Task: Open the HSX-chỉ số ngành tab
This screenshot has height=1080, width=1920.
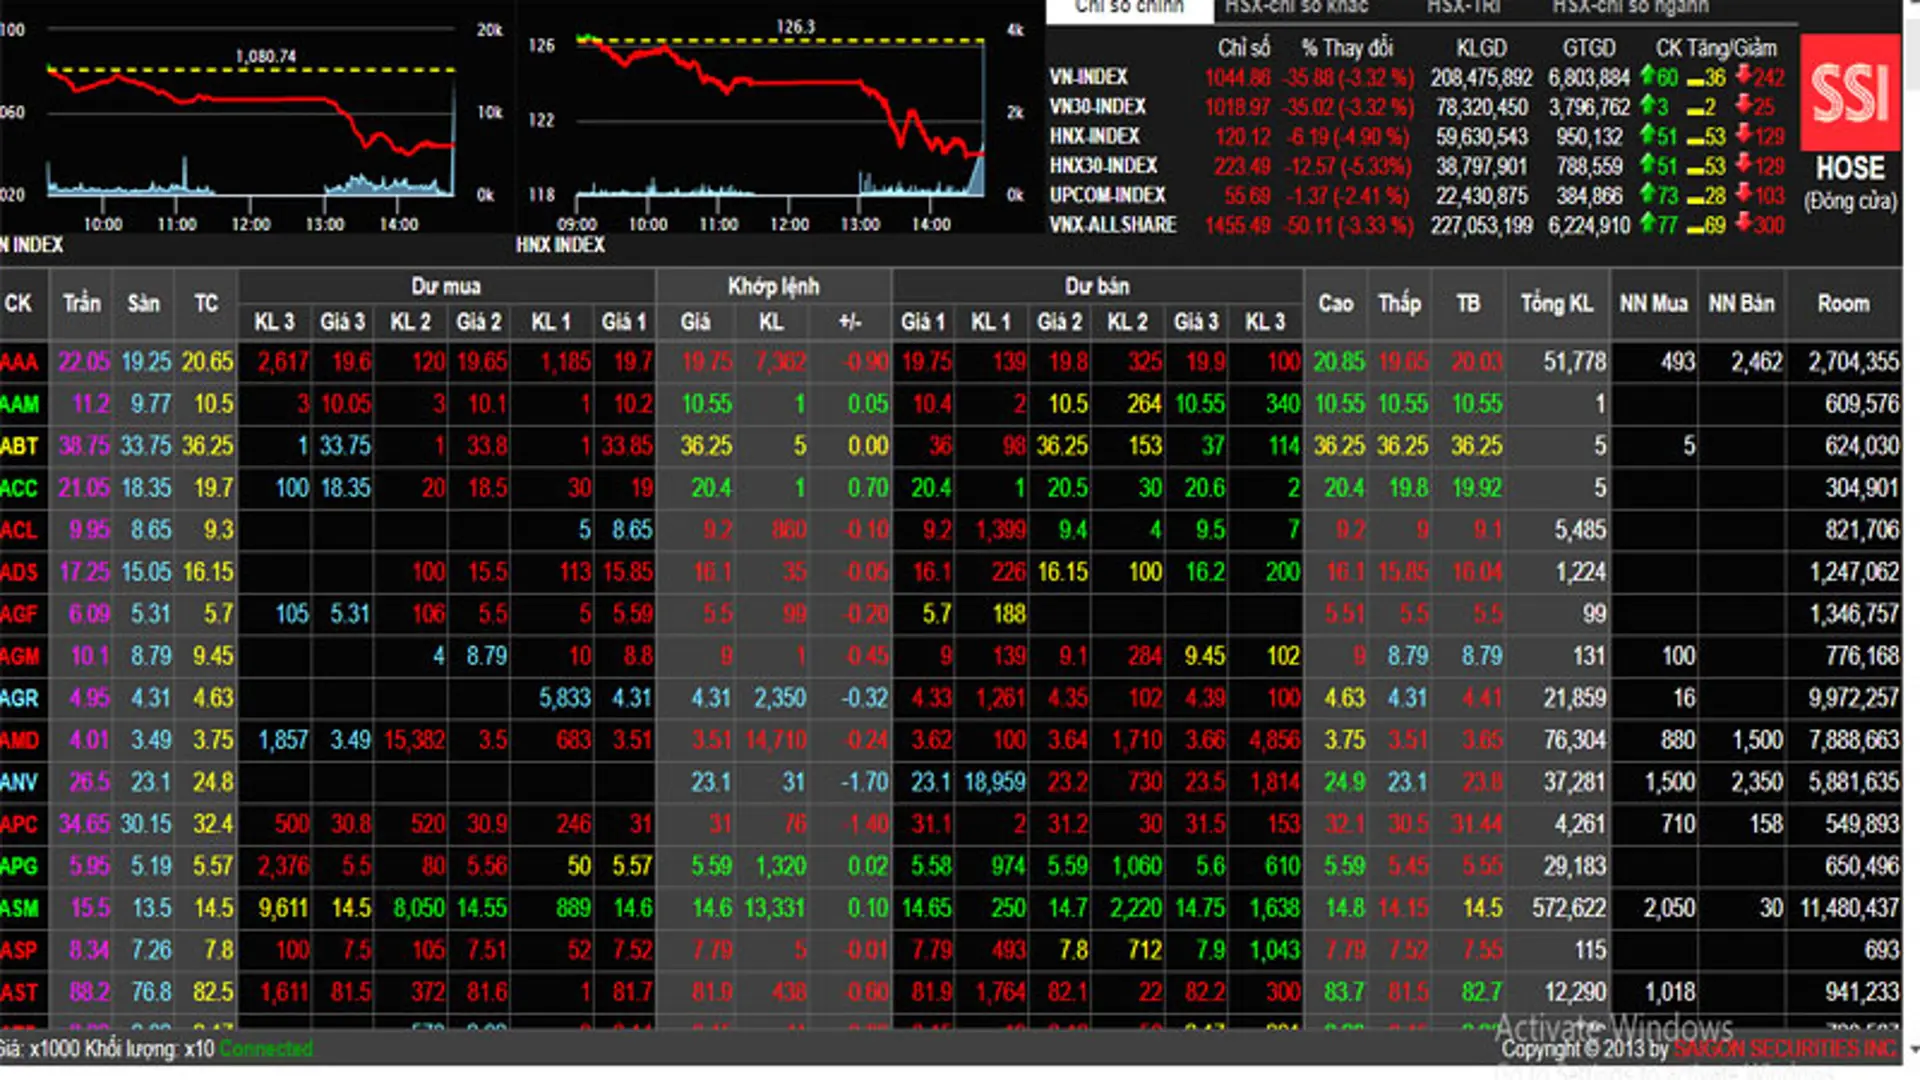Action: (1630, 8)
